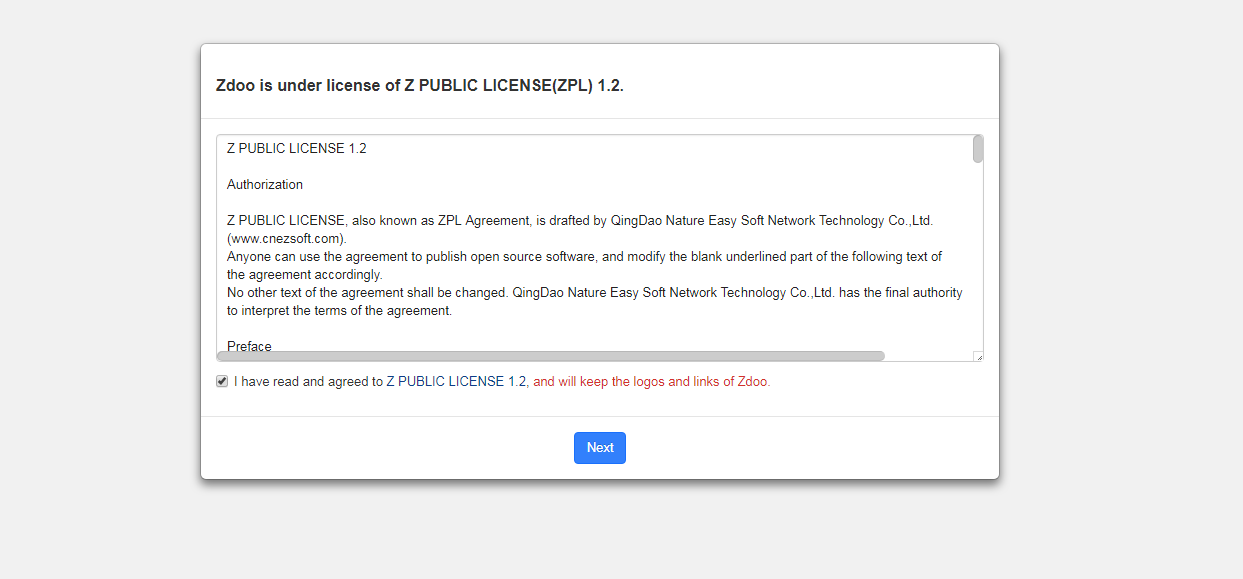Image resolution: width=1243 pixels, height=579 pixels.
Task: Click the textarea resize handle corner
Action: click(978, 356)
